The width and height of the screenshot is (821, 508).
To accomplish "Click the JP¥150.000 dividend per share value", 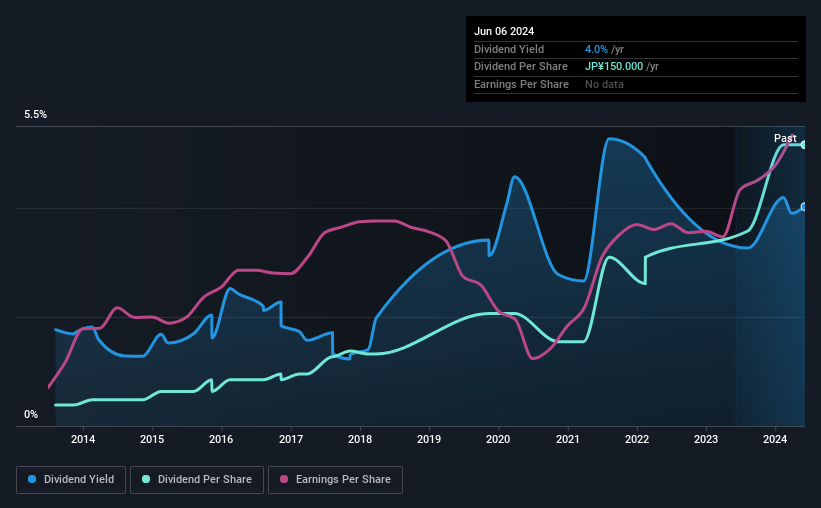I will pyautogui.click(x=614, y=67).
